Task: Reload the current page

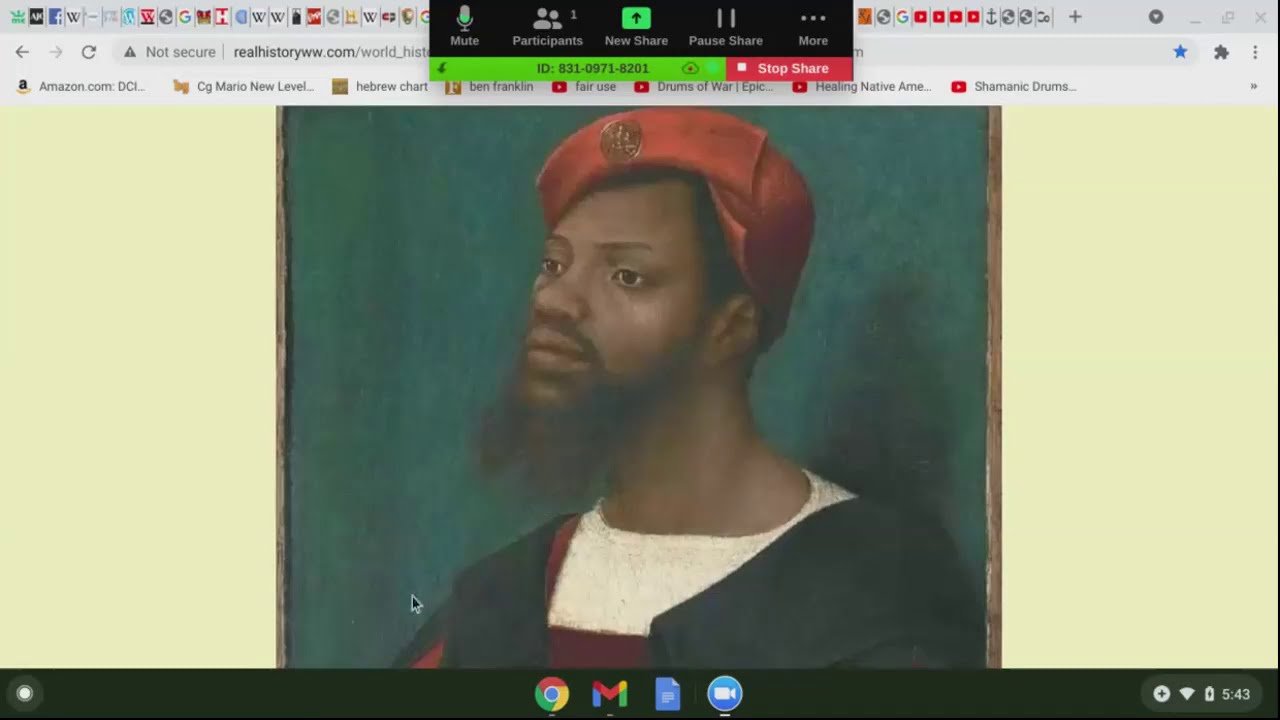Action: pos(89,52)
